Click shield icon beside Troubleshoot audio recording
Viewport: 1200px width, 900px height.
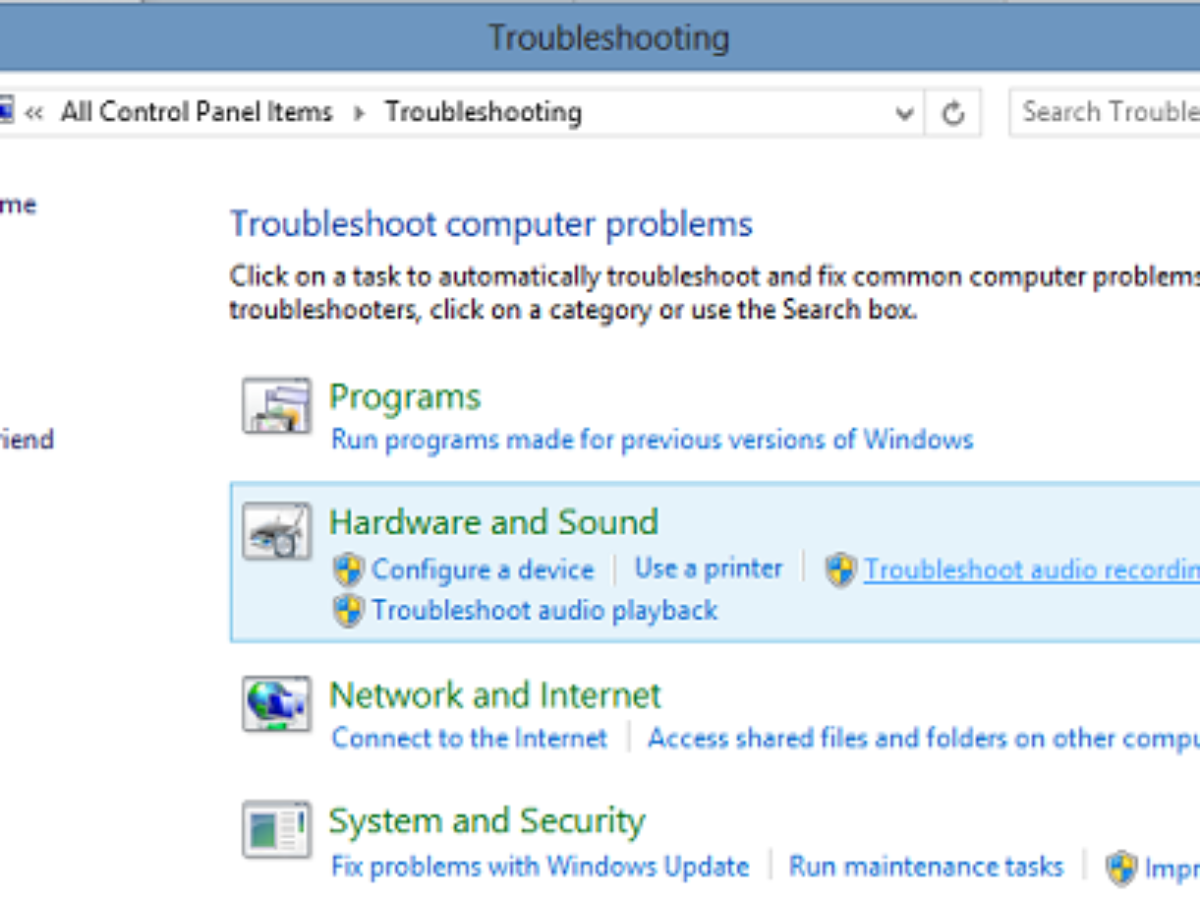841,570
